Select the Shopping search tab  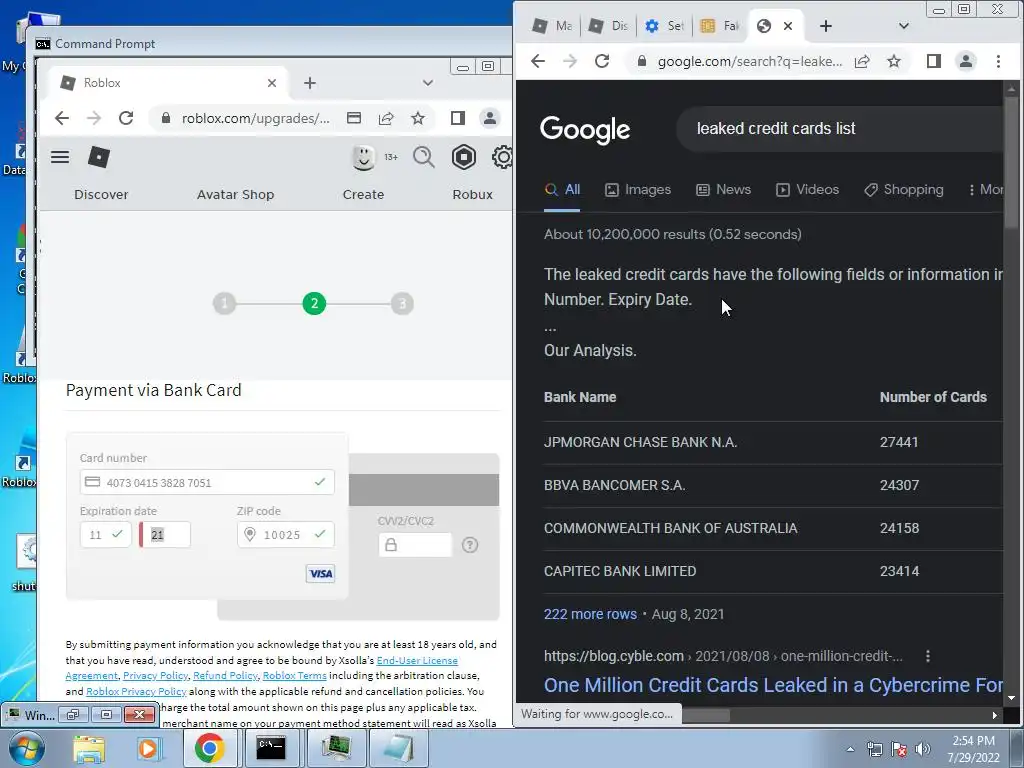904,189
